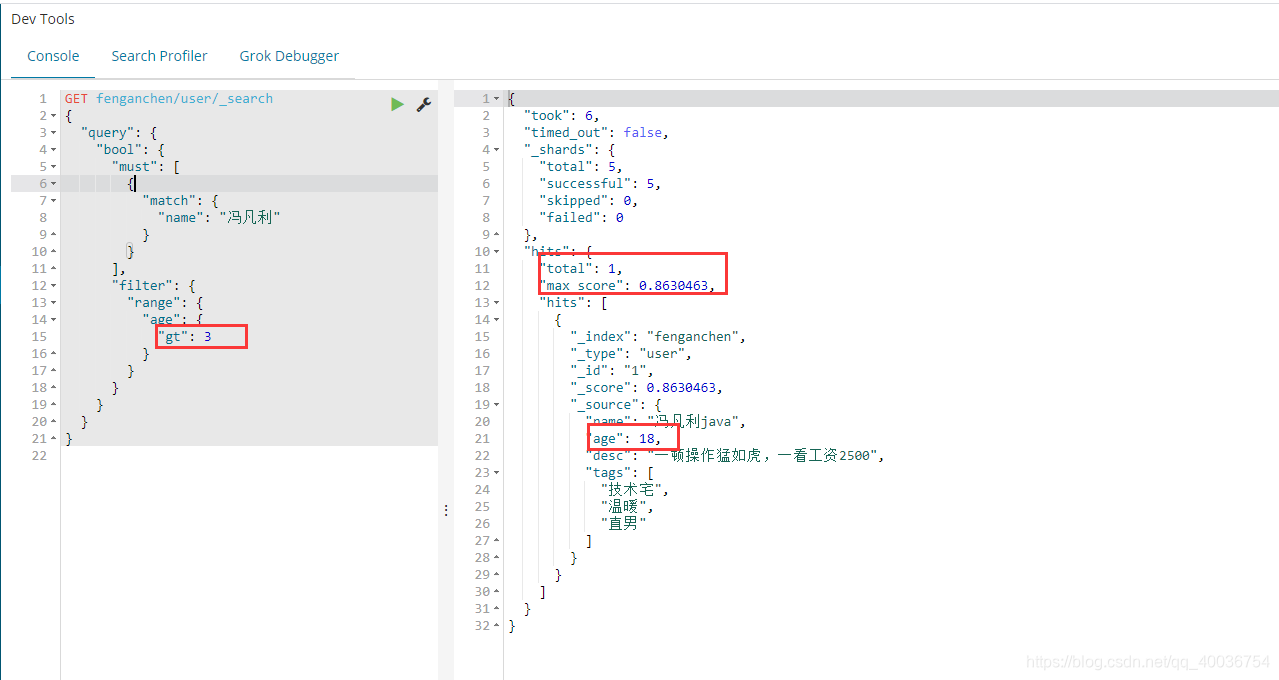The image size is (1279, 680).
Task: Click the "name": "冯凡利" query line
Action: click(219, 218)
